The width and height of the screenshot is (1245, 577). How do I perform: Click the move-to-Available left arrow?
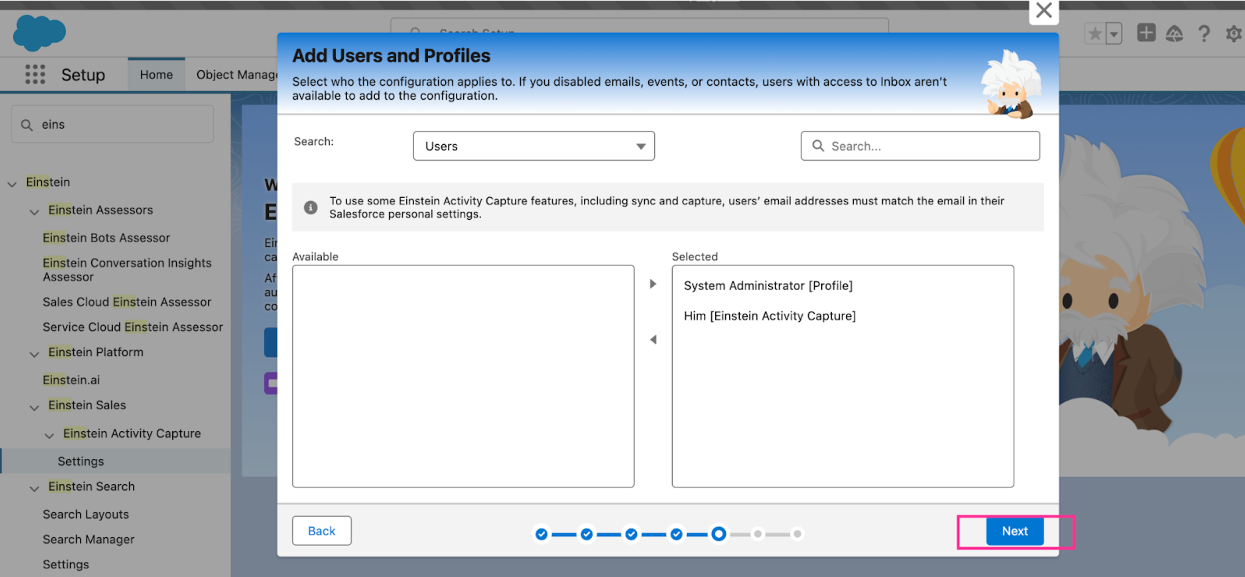click(653, 340)
